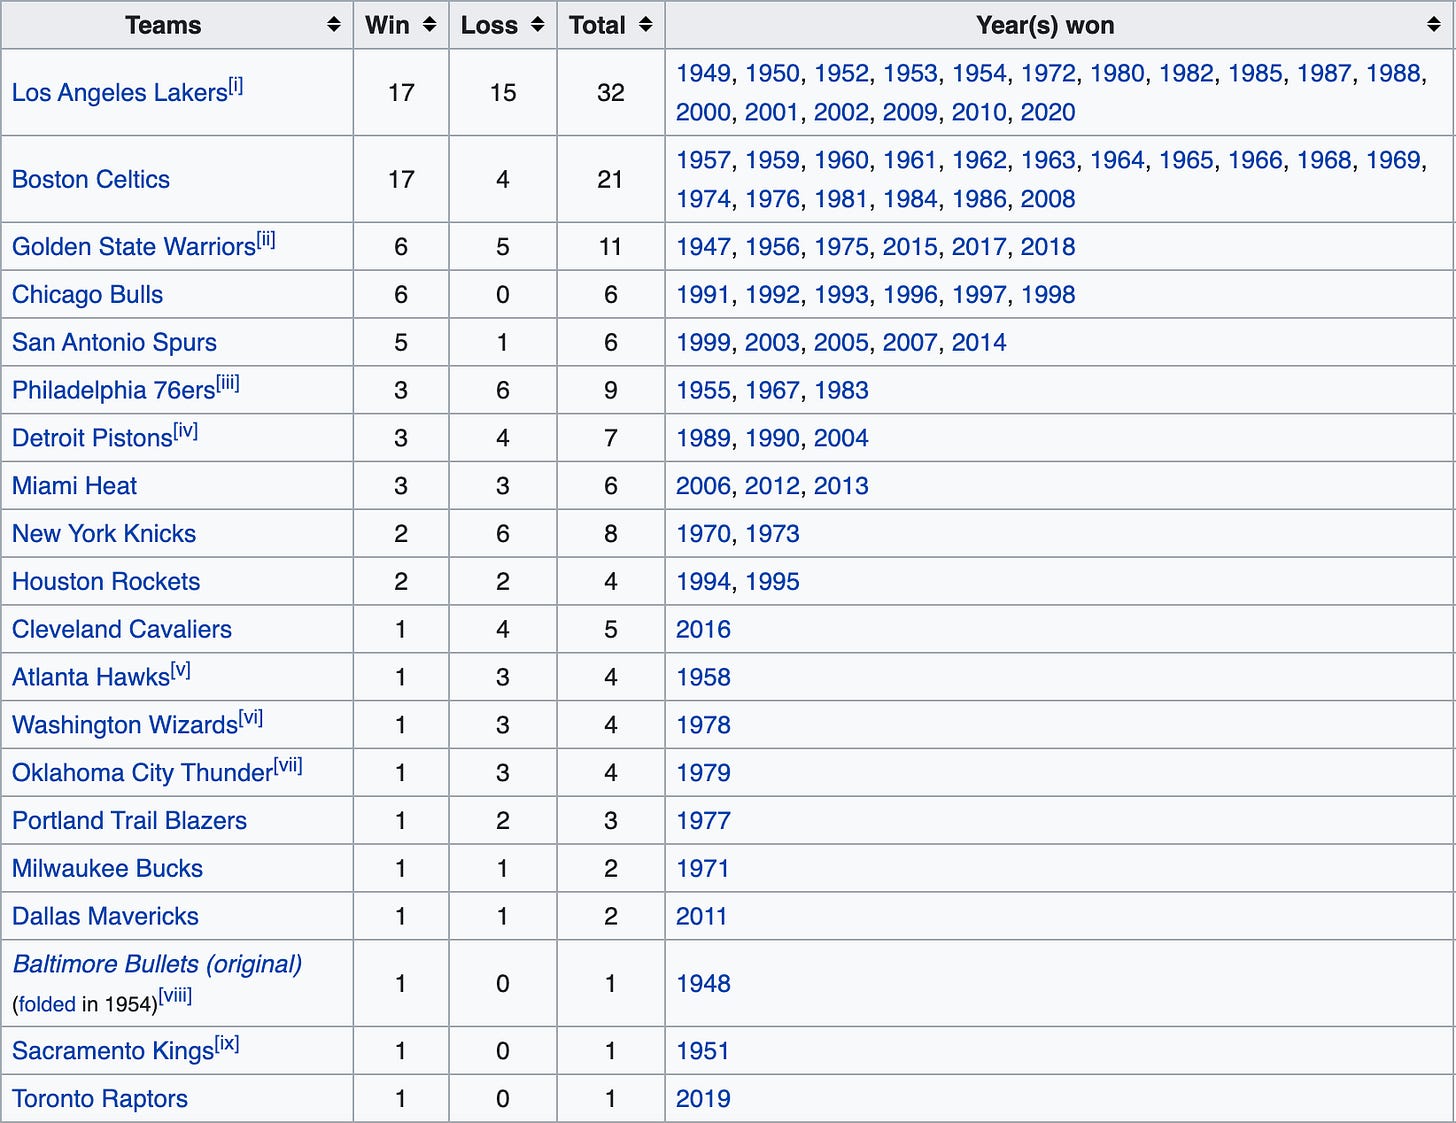Screen dimensions: 1456x1123
Task: Open the 2004 Pistons championship year
Action: point(841,439)
